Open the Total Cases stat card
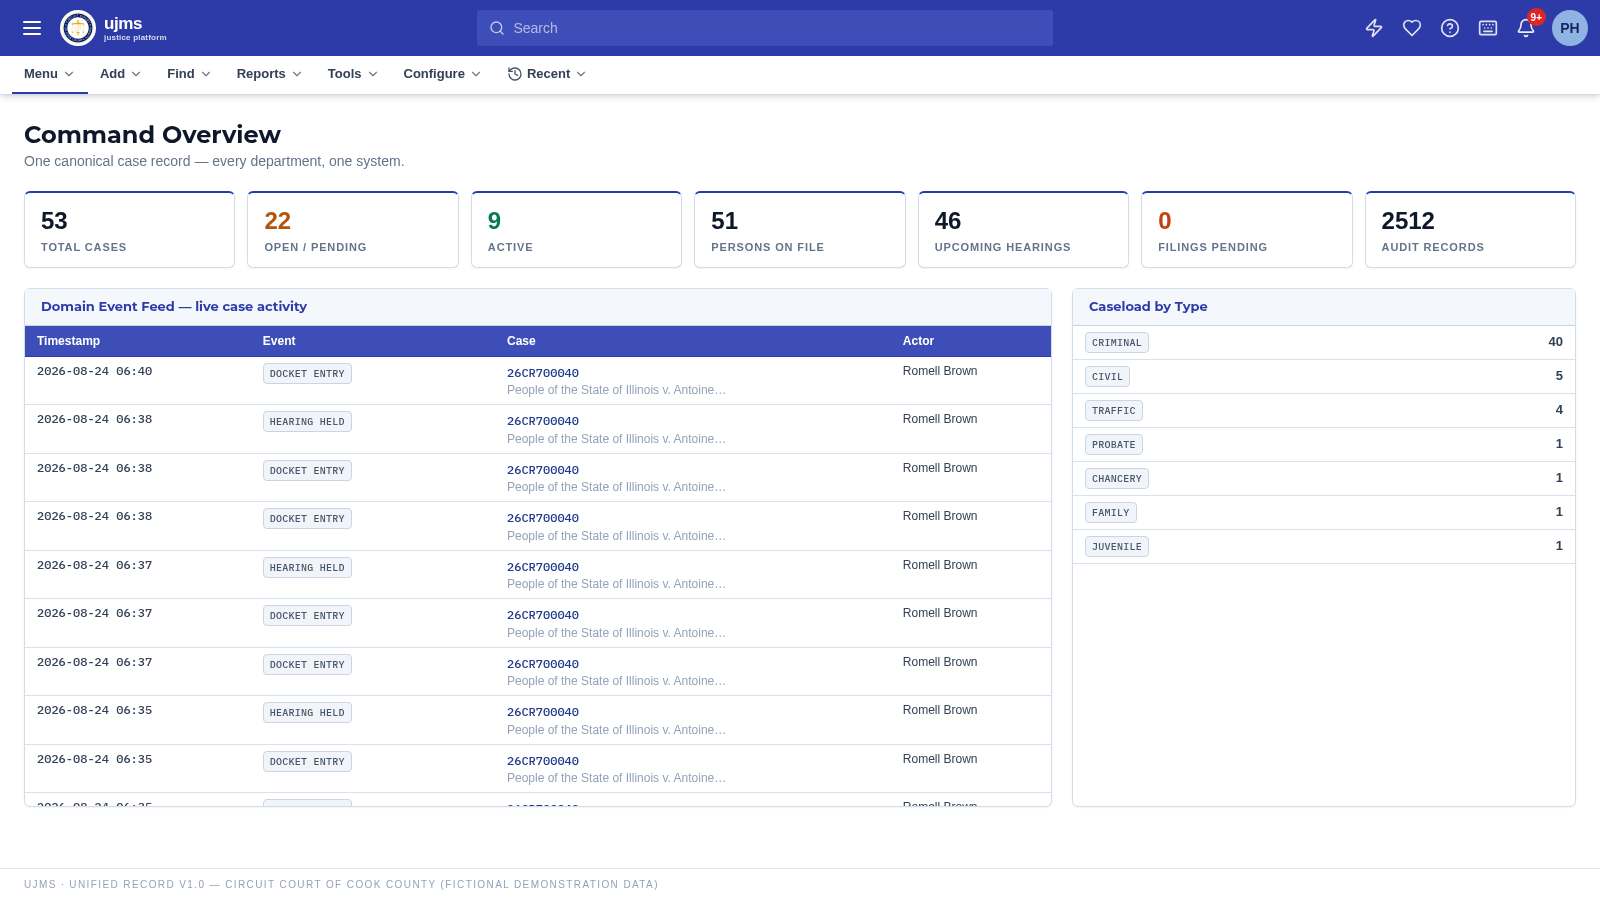 (x=129, y=230)
